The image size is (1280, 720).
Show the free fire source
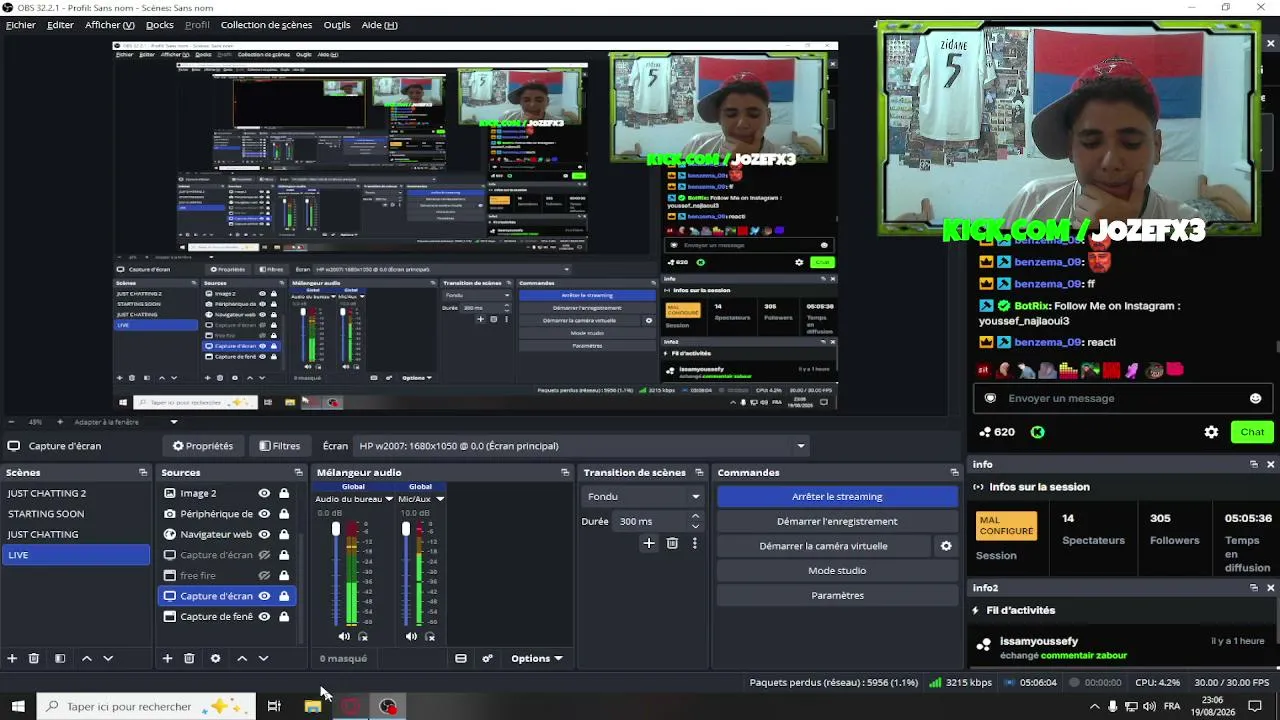[x=264, y=575]
